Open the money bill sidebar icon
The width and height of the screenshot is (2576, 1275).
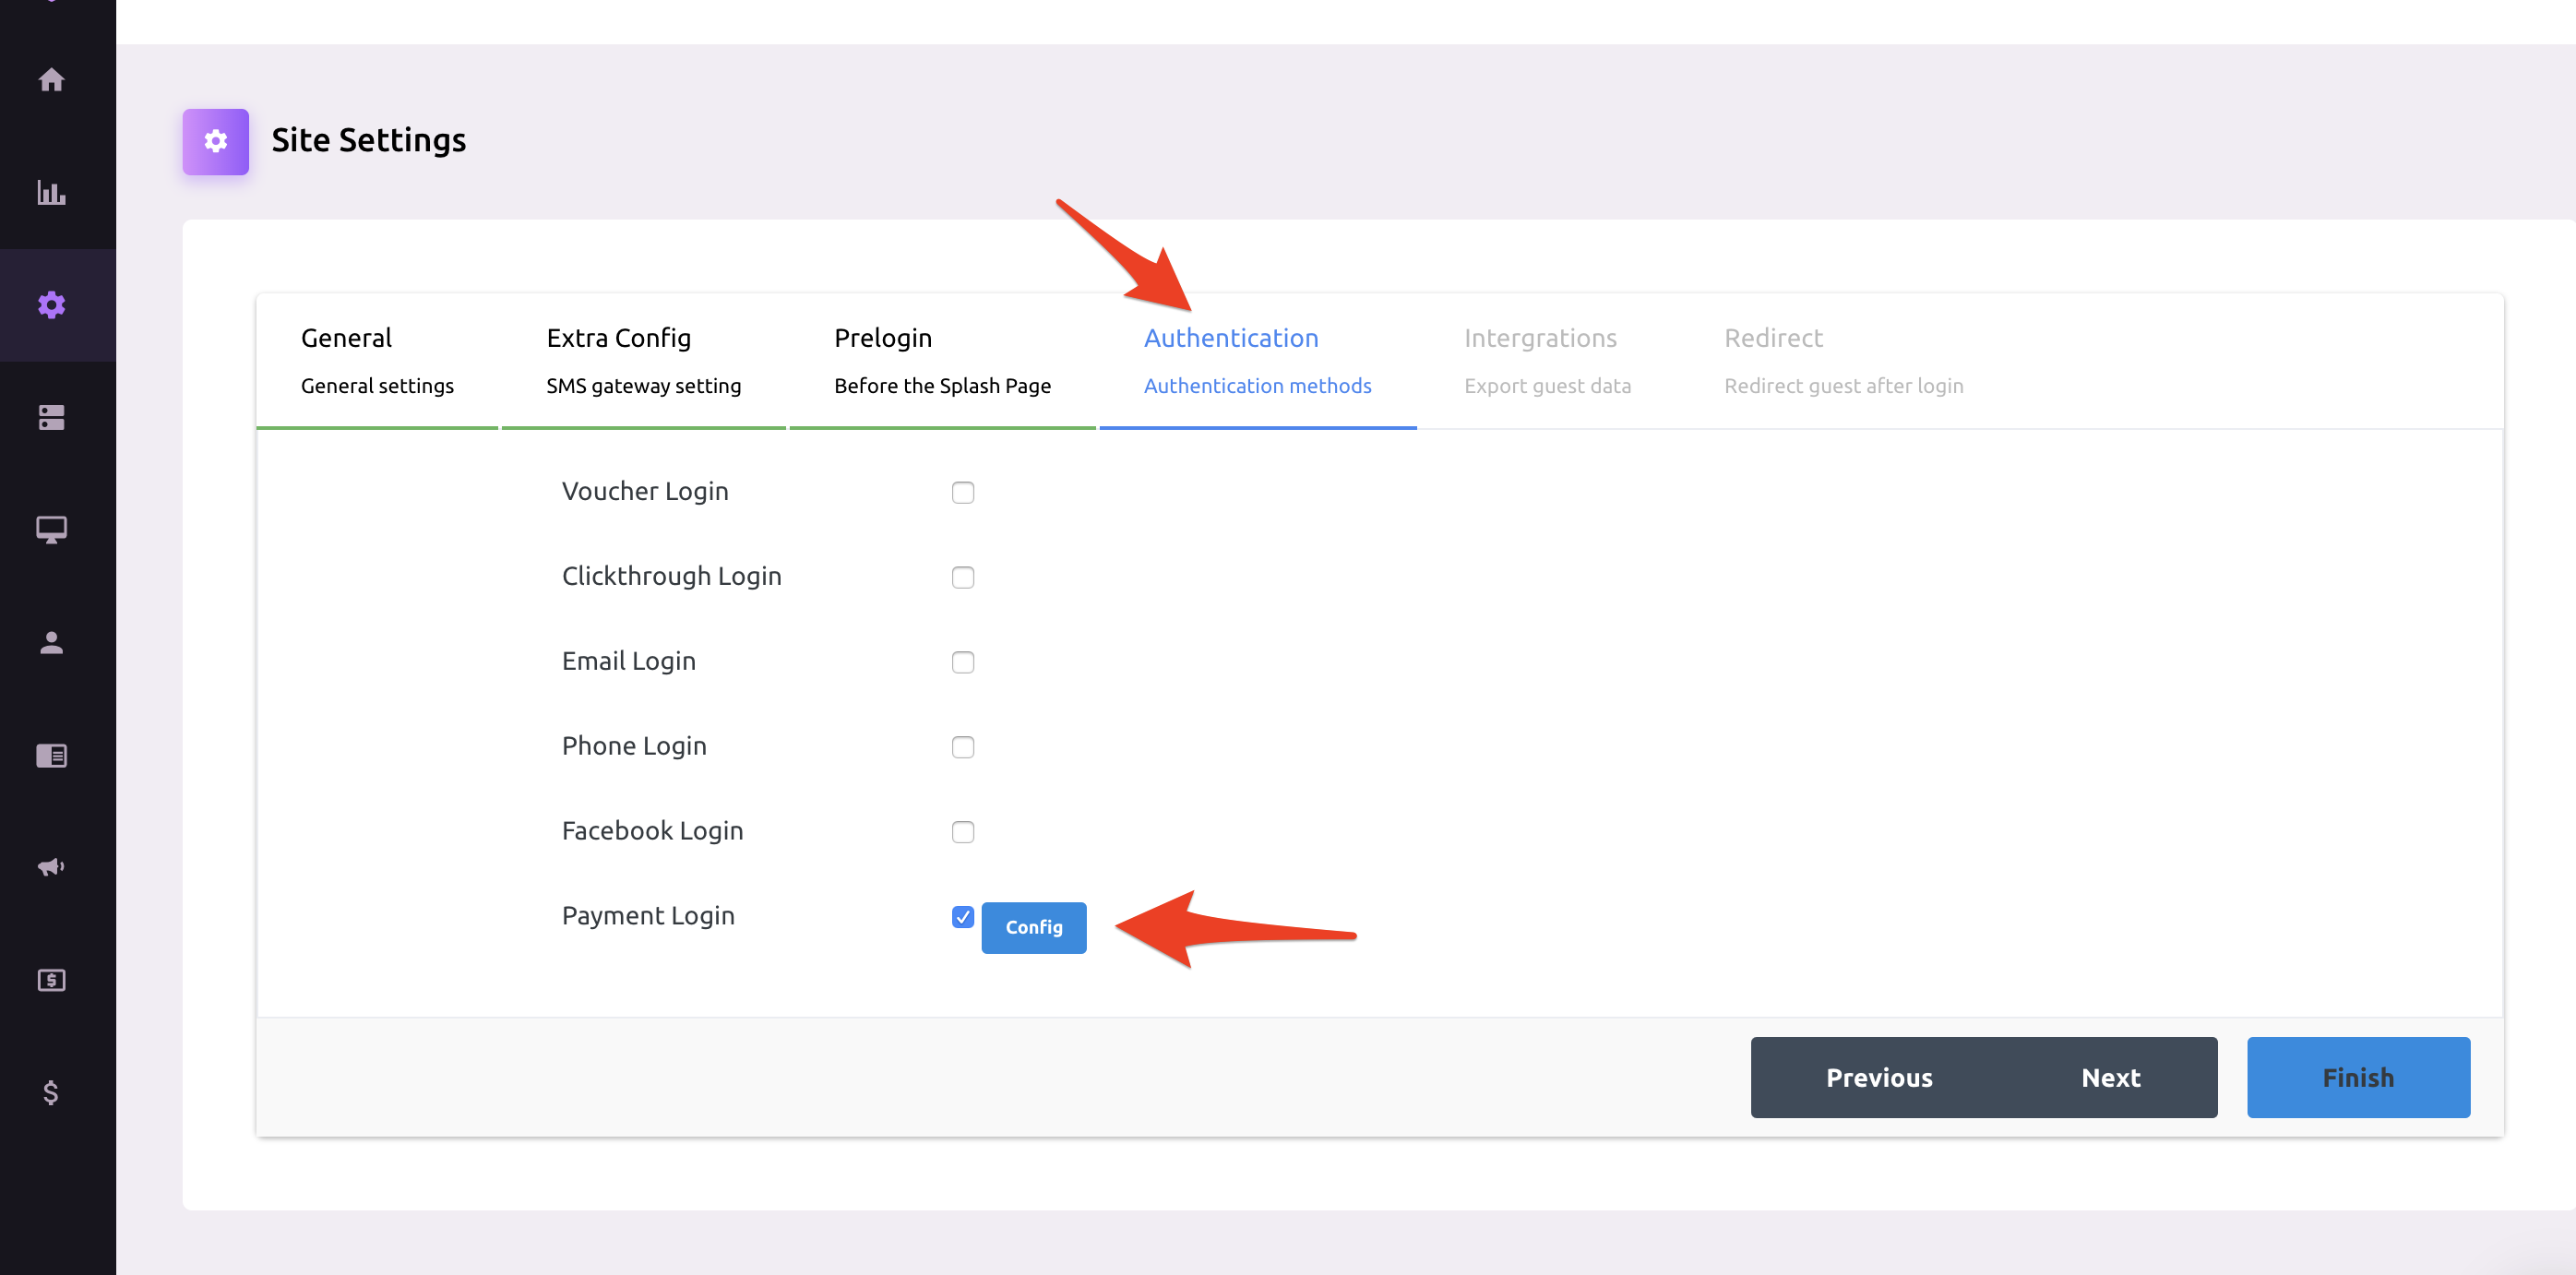pos(51,980)
